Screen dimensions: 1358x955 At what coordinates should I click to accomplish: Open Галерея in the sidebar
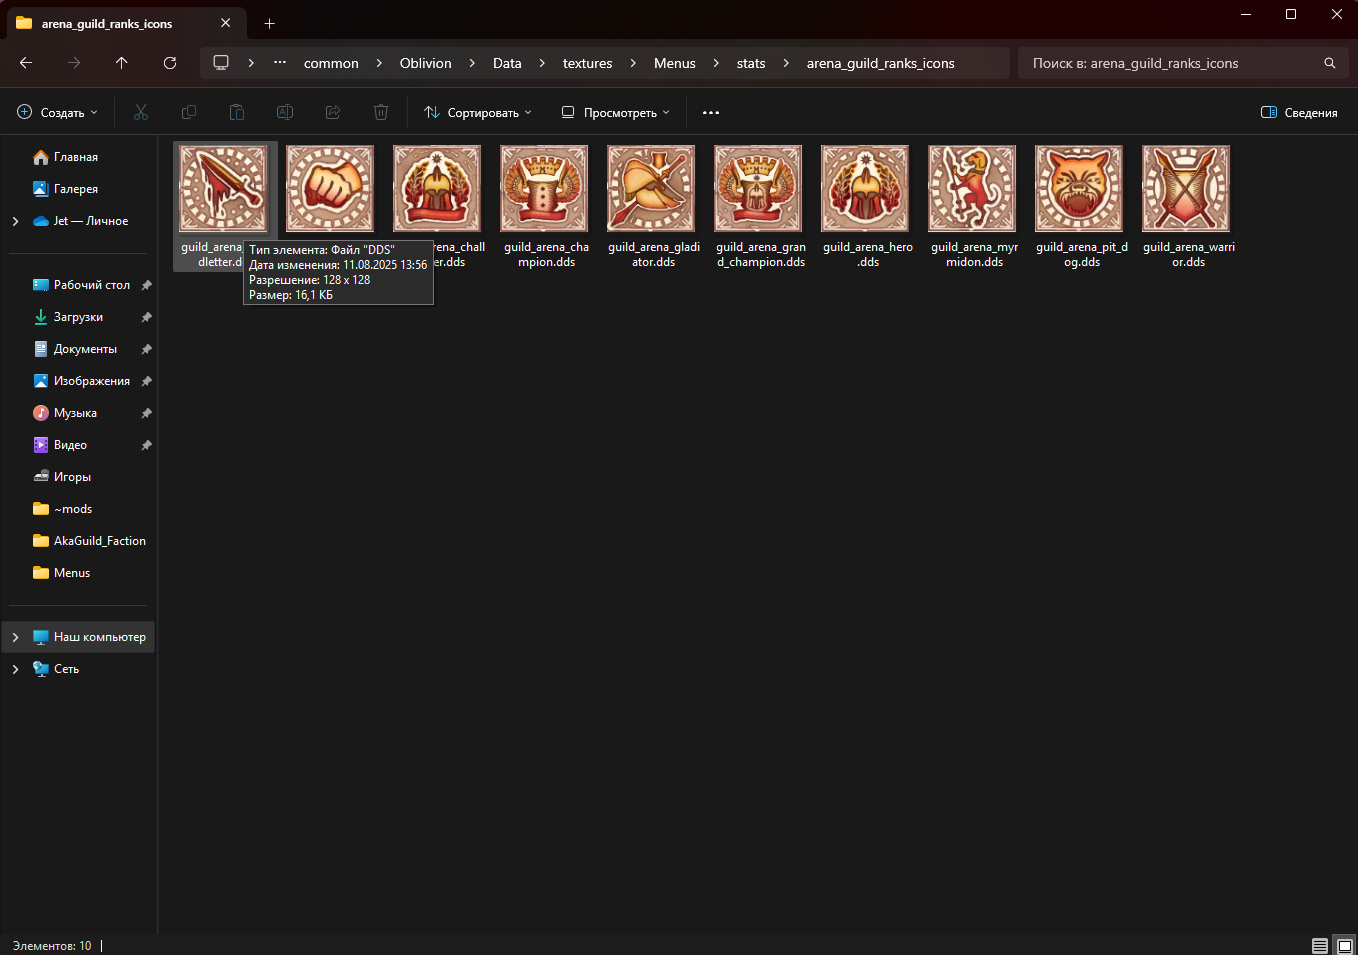(x=78, y=189)
